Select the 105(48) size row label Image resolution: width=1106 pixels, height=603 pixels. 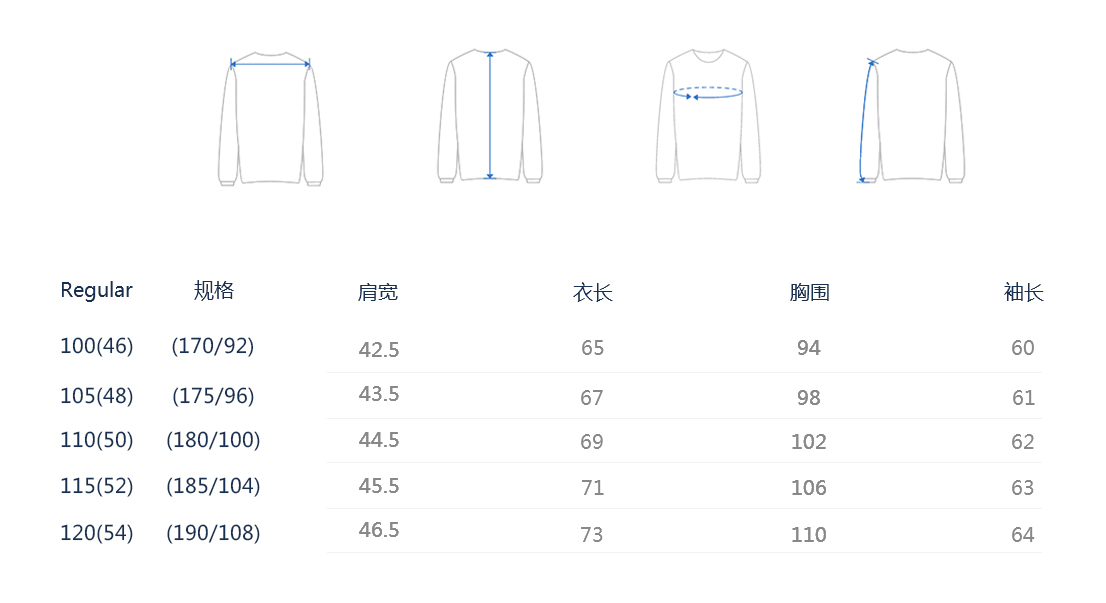96,396
